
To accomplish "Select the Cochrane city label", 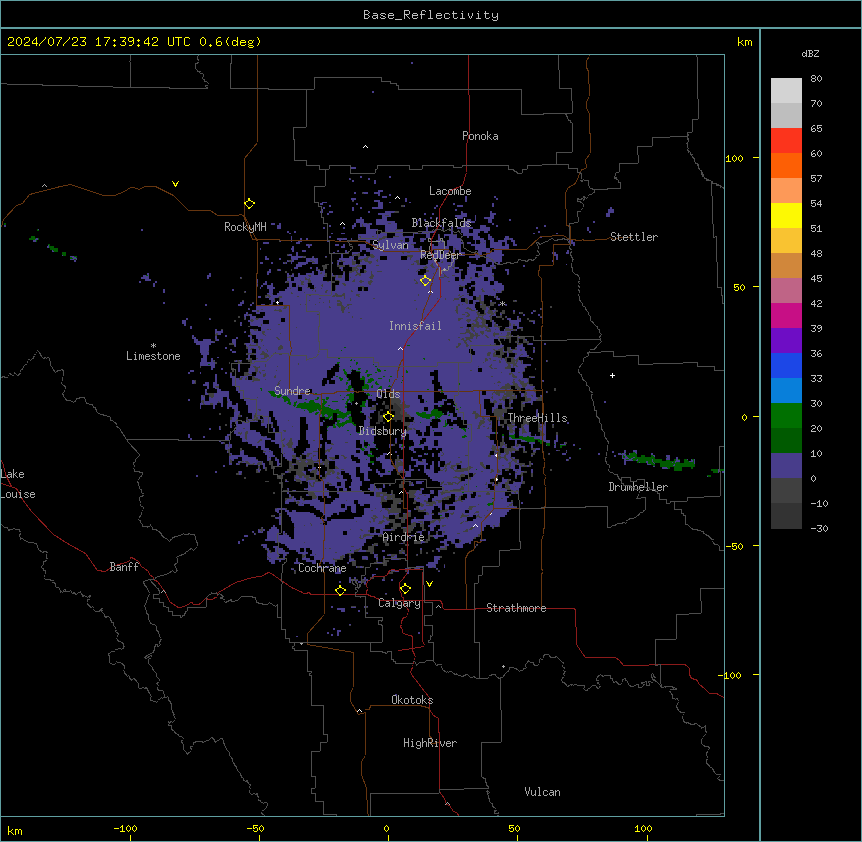I will coord(322,568).
